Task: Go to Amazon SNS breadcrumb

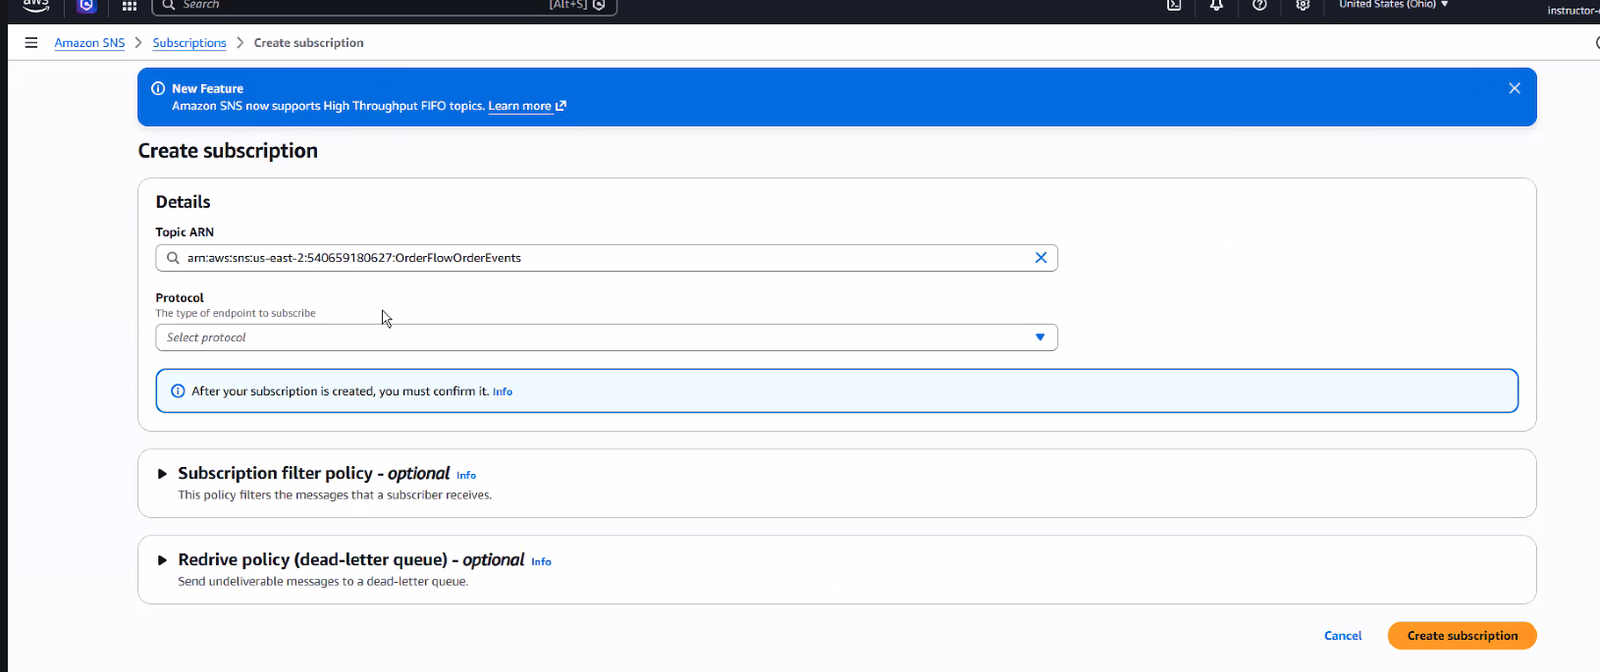Action: point(90,43)
